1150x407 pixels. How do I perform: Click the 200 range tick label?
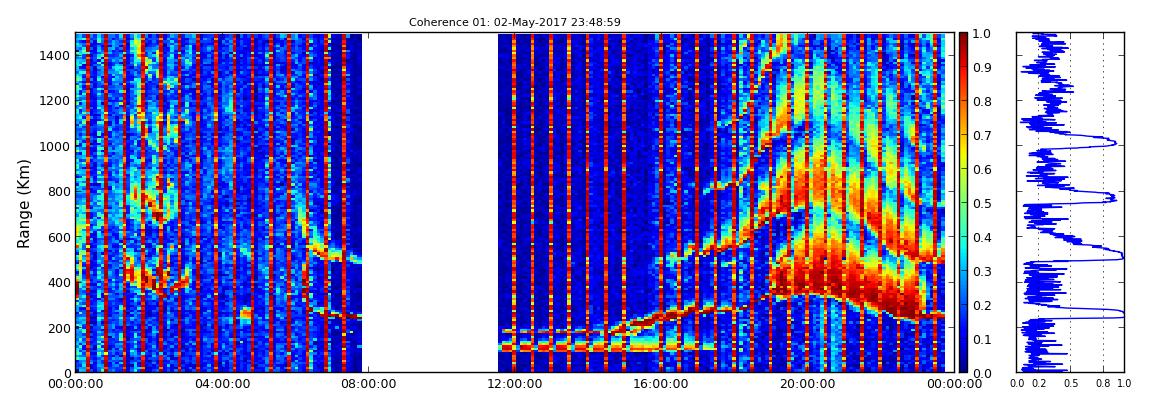57,328
